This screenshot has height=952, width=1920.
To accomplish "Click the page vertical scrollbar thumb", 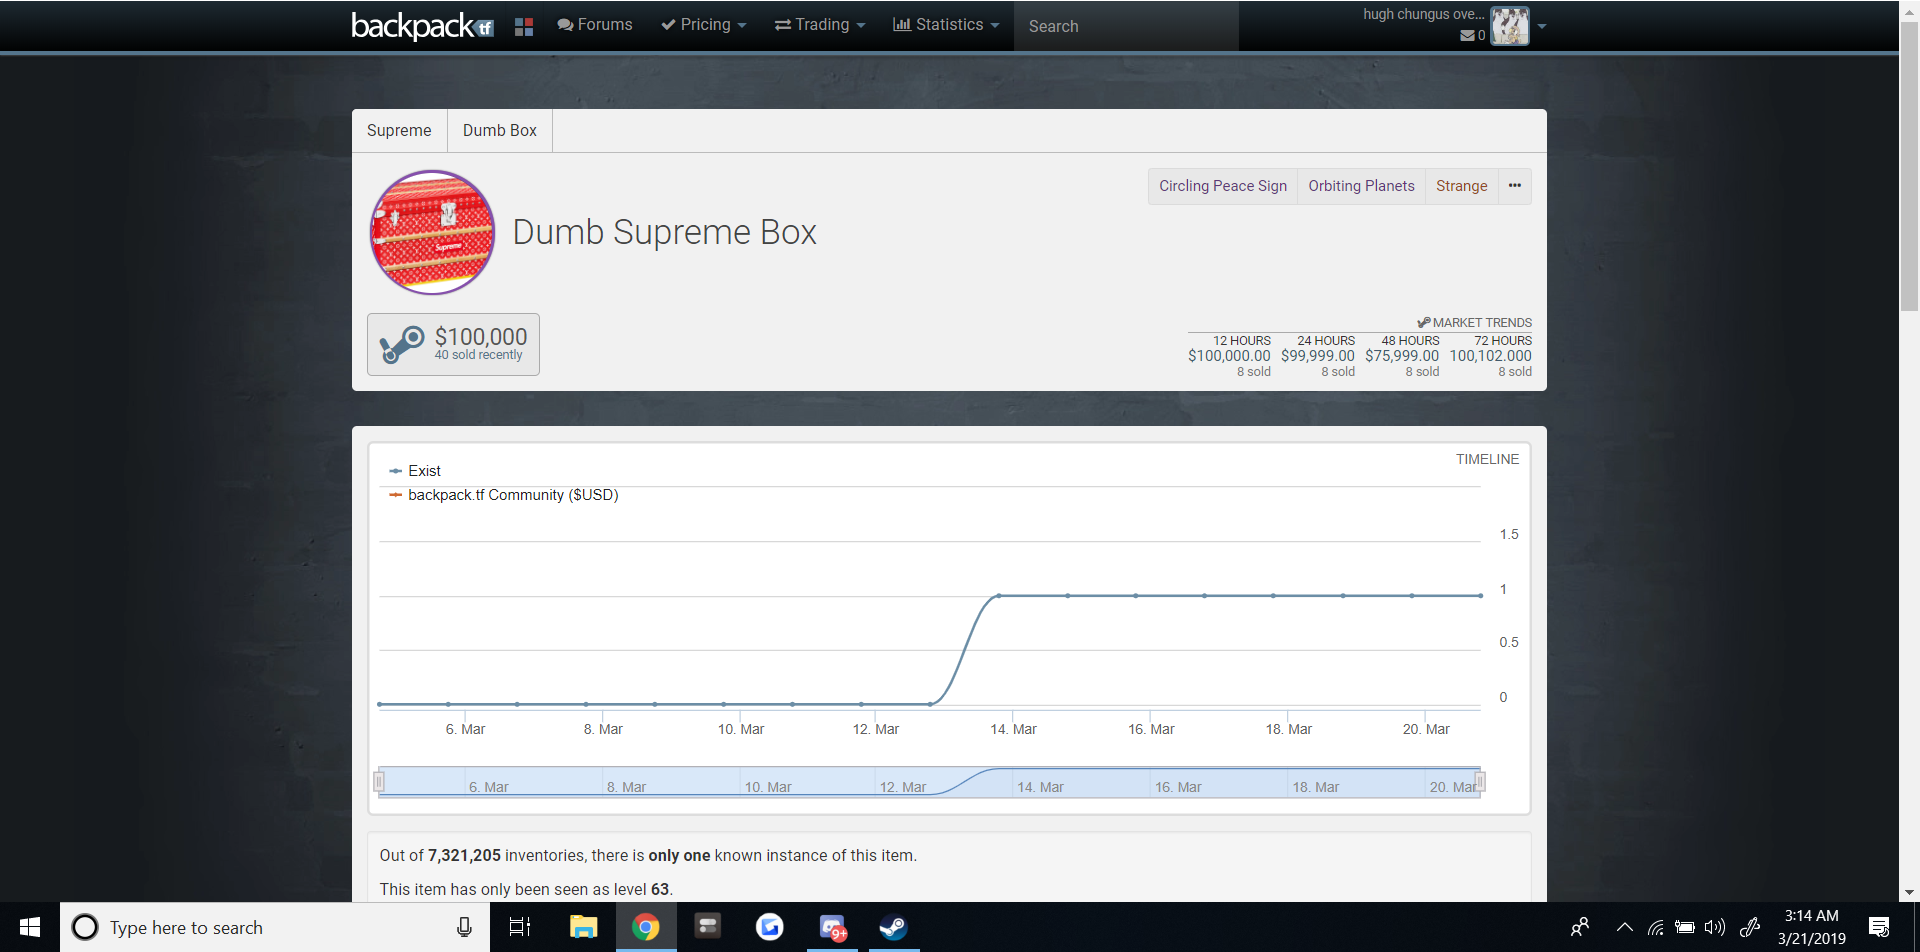I will [x=1909, y=165].
